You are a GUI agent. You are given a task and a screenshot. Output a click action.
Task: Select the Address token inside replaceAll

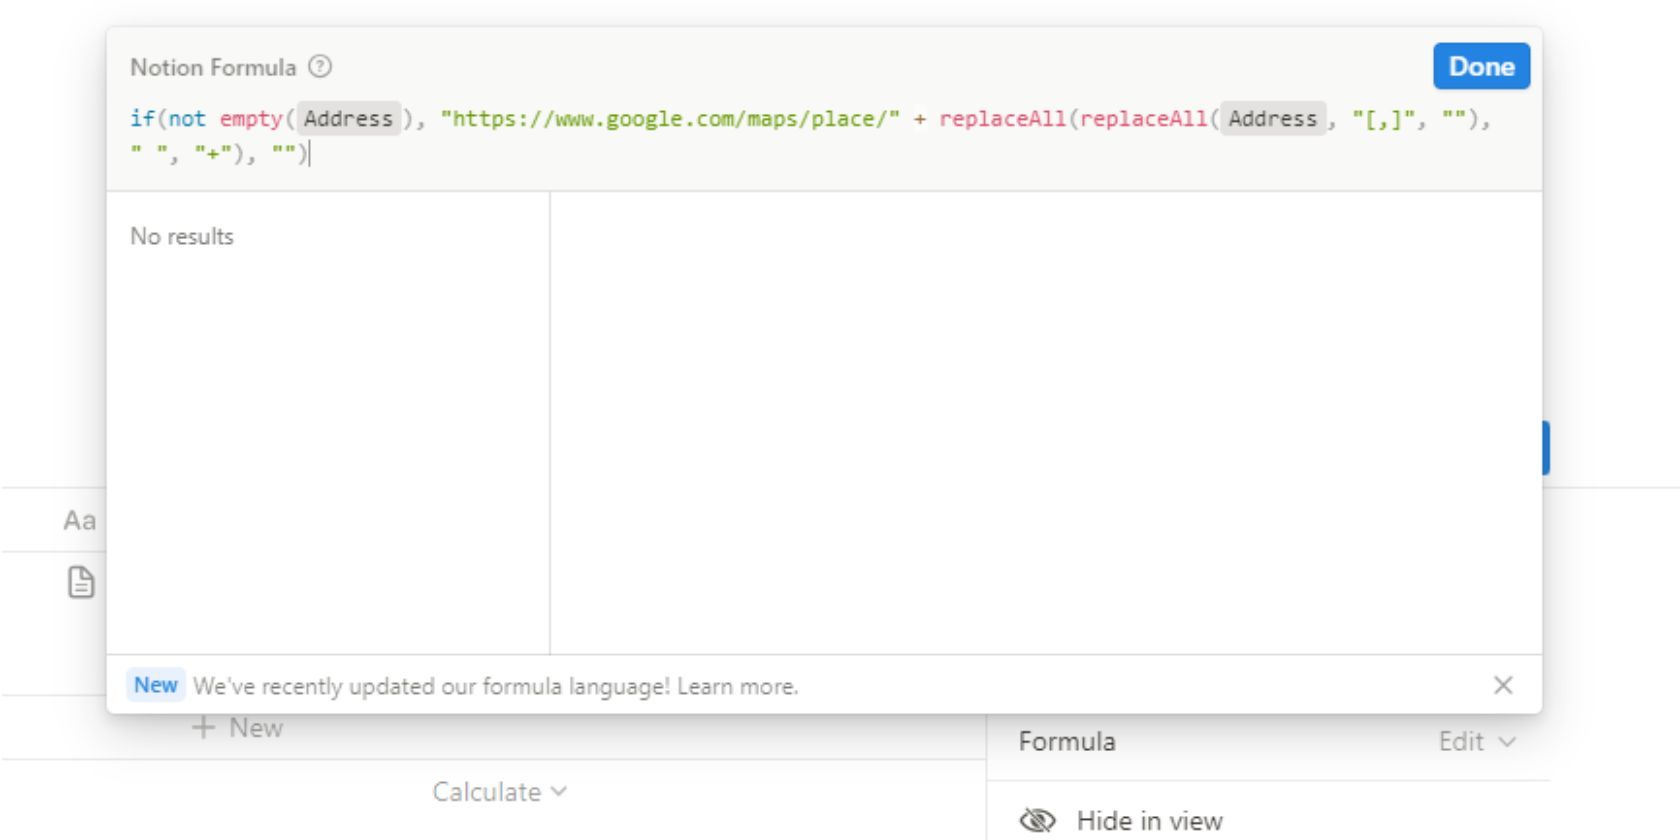1272,119
